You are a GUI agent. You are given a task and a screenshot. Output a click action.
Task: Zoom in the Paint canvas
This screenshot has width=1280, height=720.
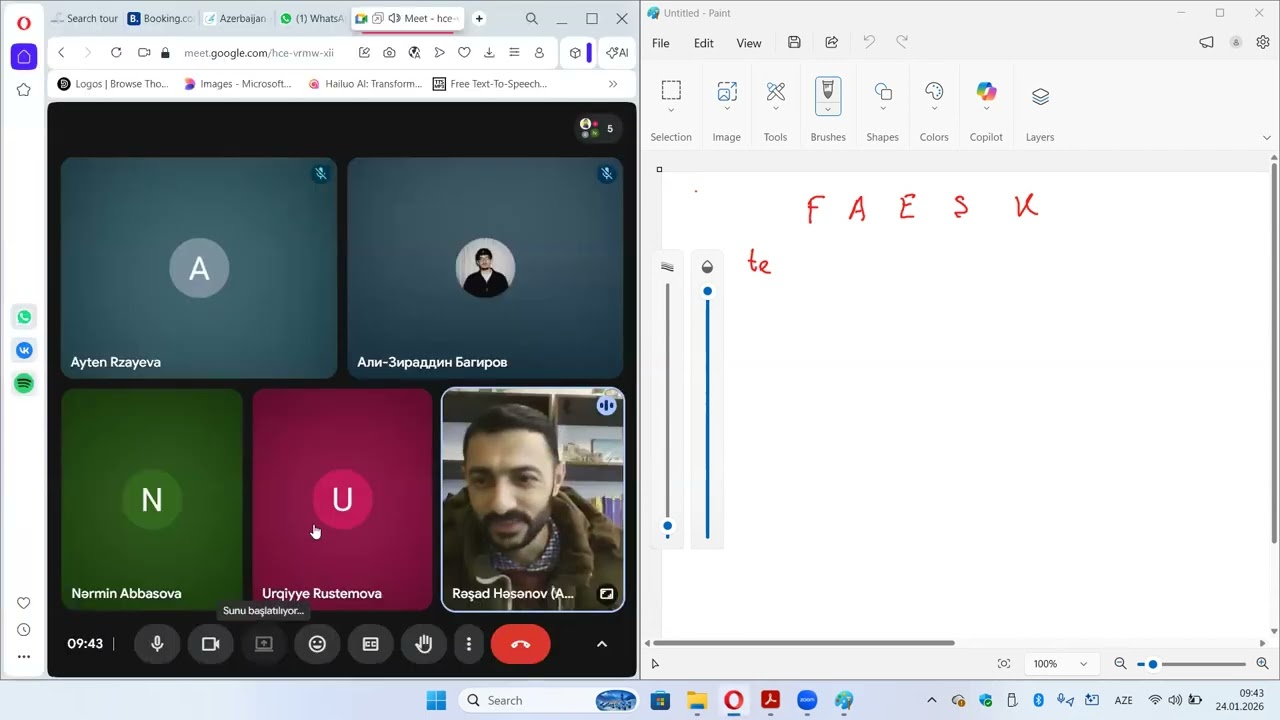pyautogui.click(x=1261, y=664)
